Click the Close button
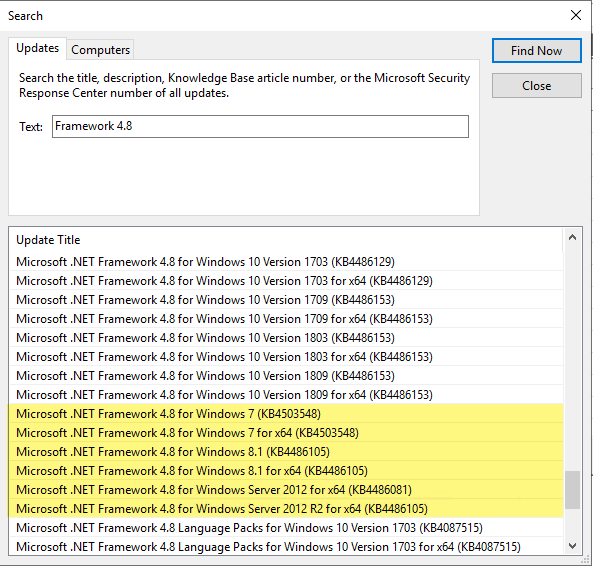This screenshot has height=566, width=593. [x=536, y=85]
